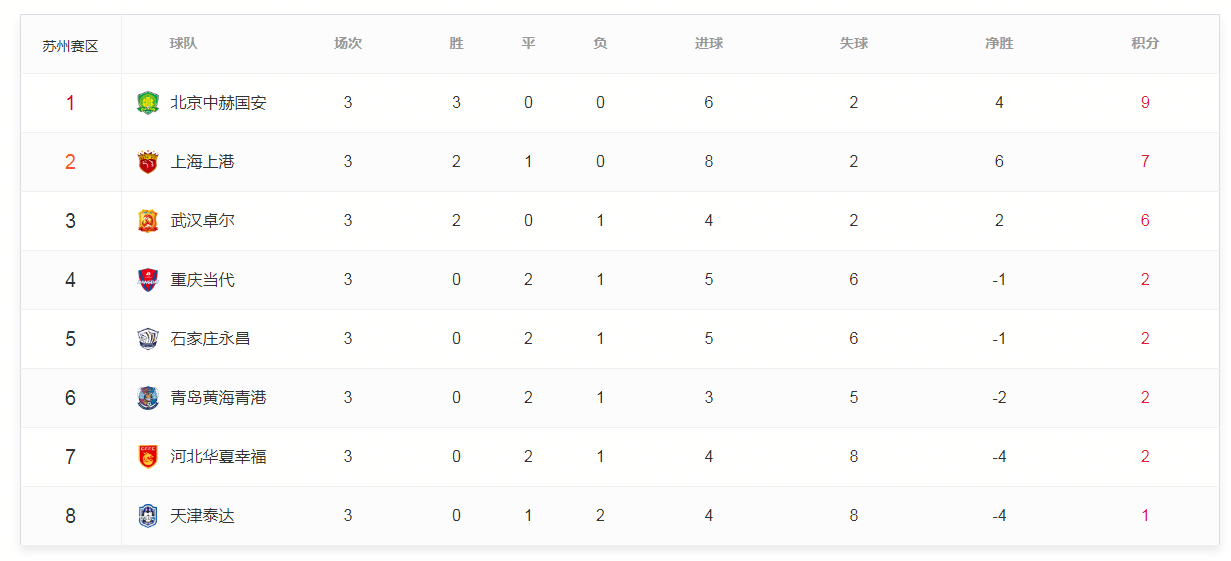Click the rank number 8 cell
Image resolution: width=1231 pixels, height=561 pixels.
[x=70, y=516]
